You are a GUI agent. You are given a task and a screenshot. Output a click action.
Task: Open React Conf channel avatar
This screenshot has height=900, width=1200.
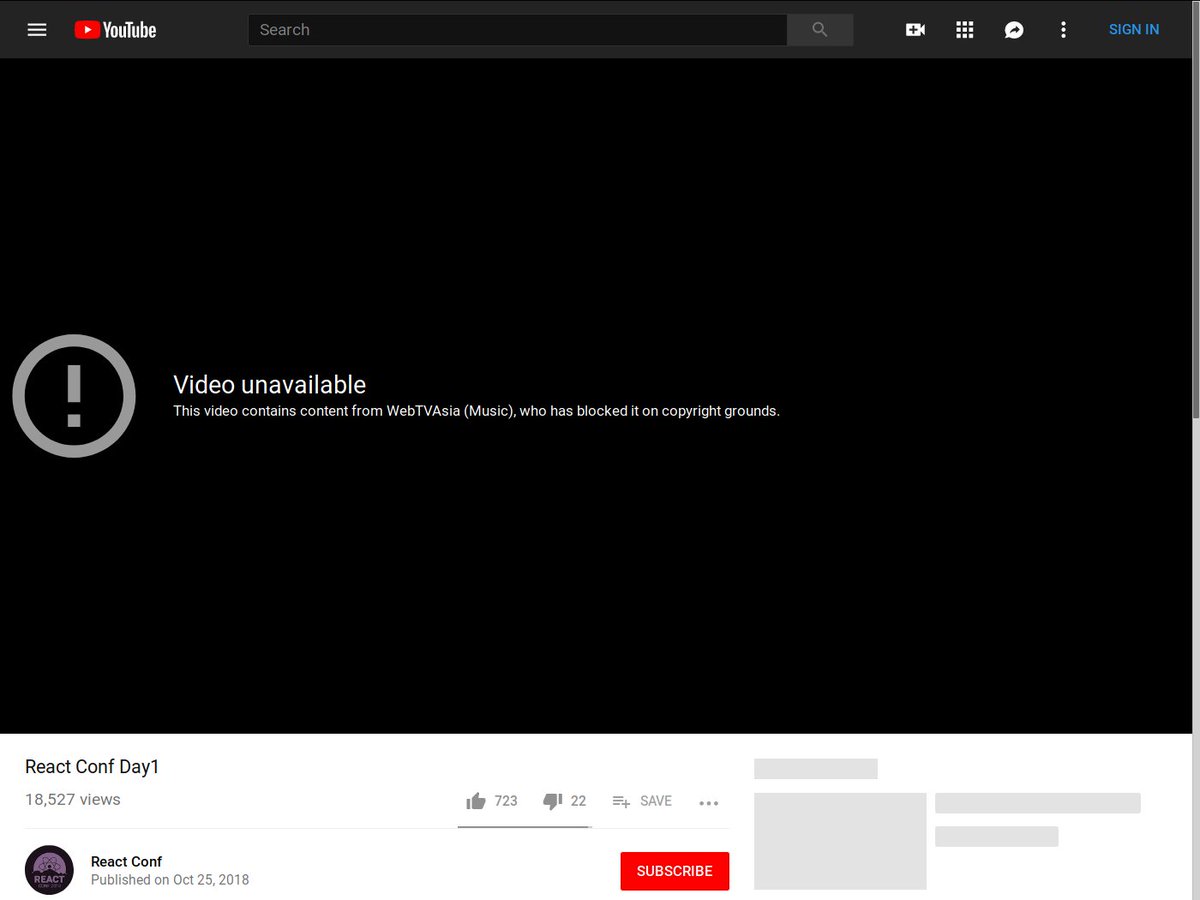pyautogui.click(x=49, y=870)
